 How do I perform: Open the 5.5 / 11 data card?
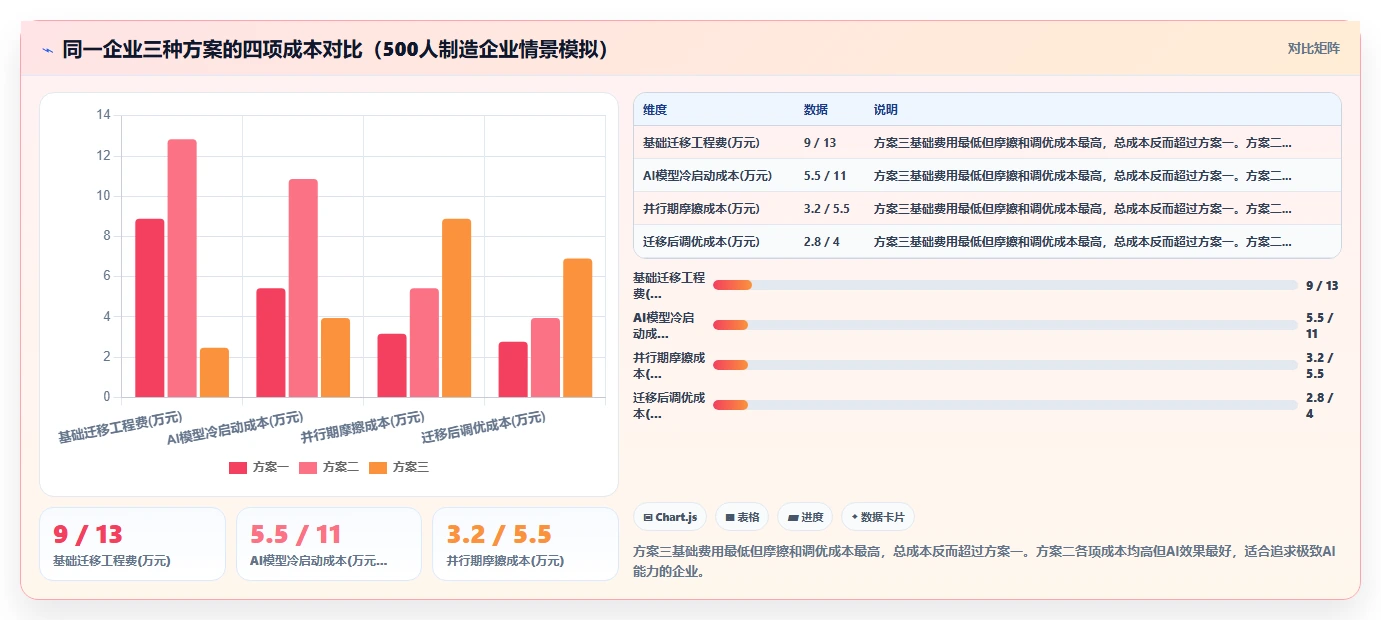click(x=328, y=544)
